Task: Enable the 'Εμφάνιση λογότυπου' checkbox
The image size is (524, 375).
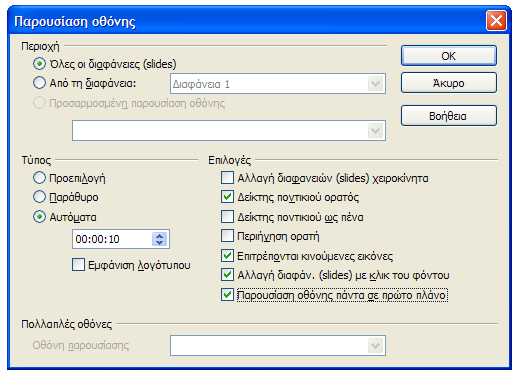Action: pos(79,265)
